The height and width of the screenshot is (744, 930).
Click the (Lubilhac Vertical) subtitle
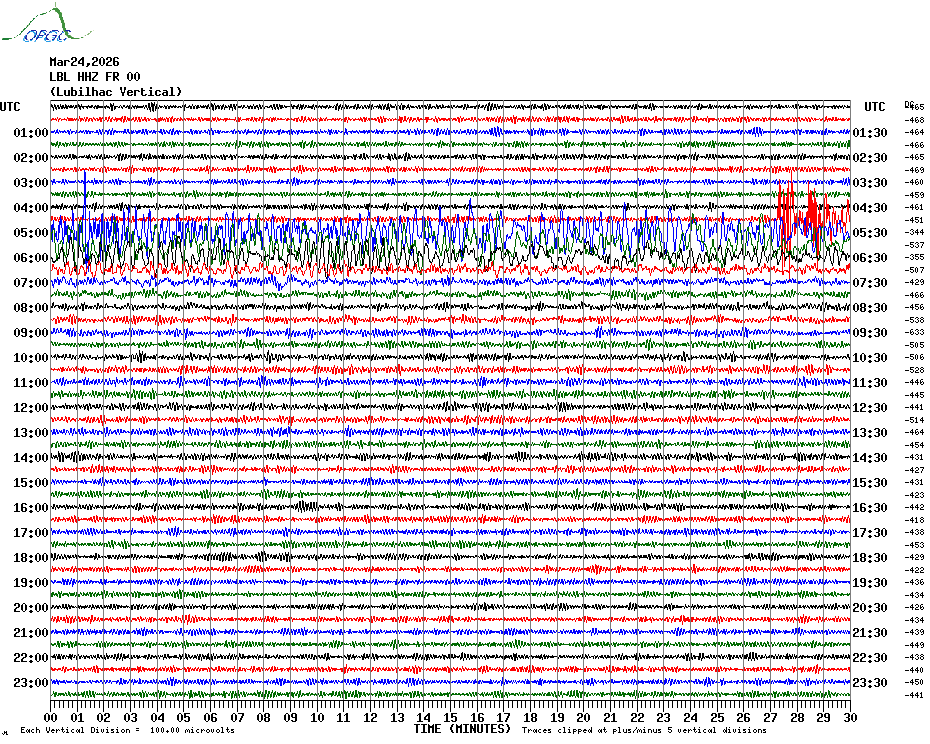coord(116,92)
